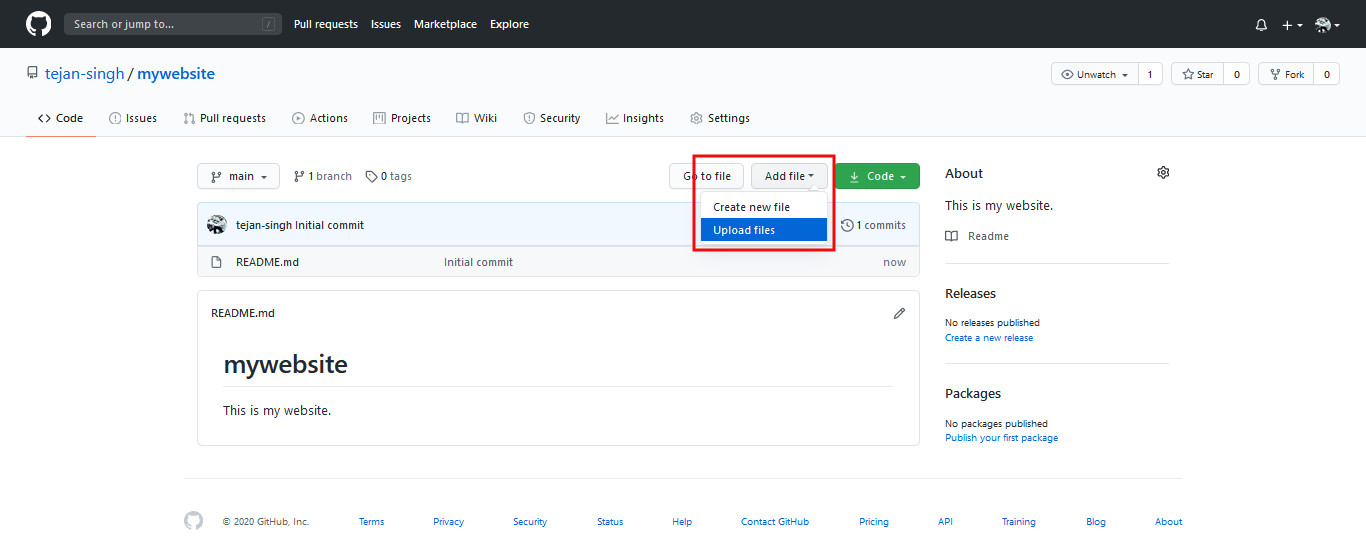Open the 1 commits history link
The image size is (1366, 544).
pyautogui.click(x=874, y=225)
